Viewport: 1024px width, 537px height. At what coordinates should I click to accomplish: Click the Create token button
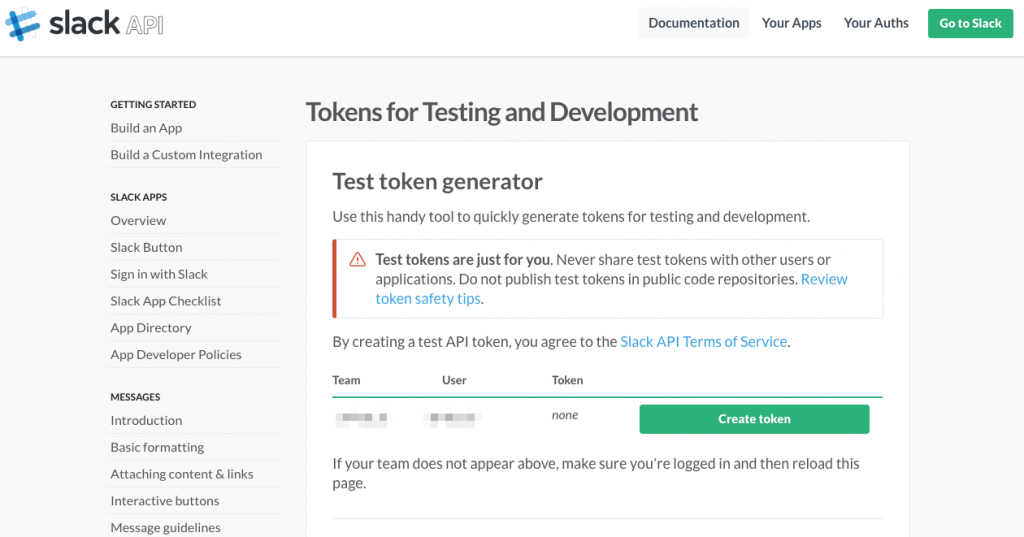tap(754, 419)
